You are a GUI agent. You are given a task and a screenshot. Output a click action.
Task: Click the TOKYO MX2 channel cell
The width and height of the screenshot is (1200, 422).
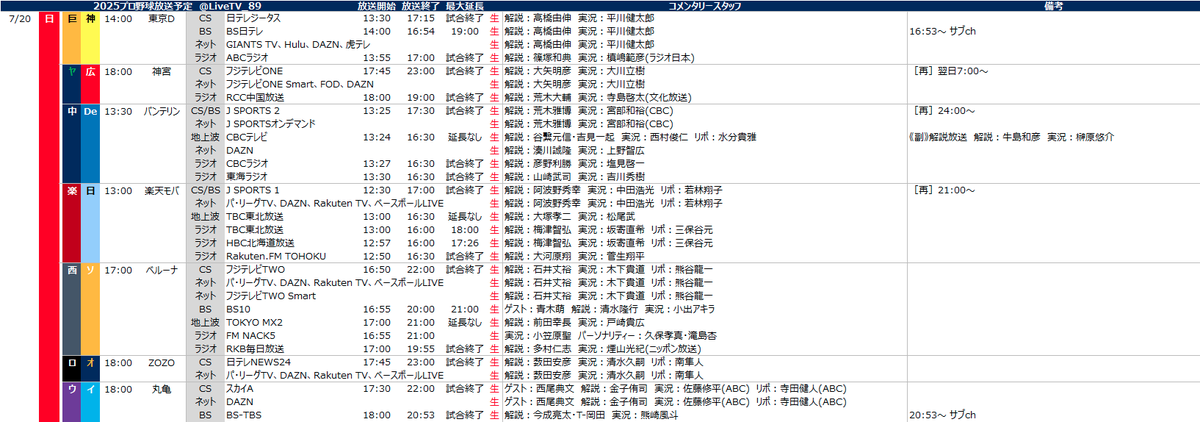point(254,322)
